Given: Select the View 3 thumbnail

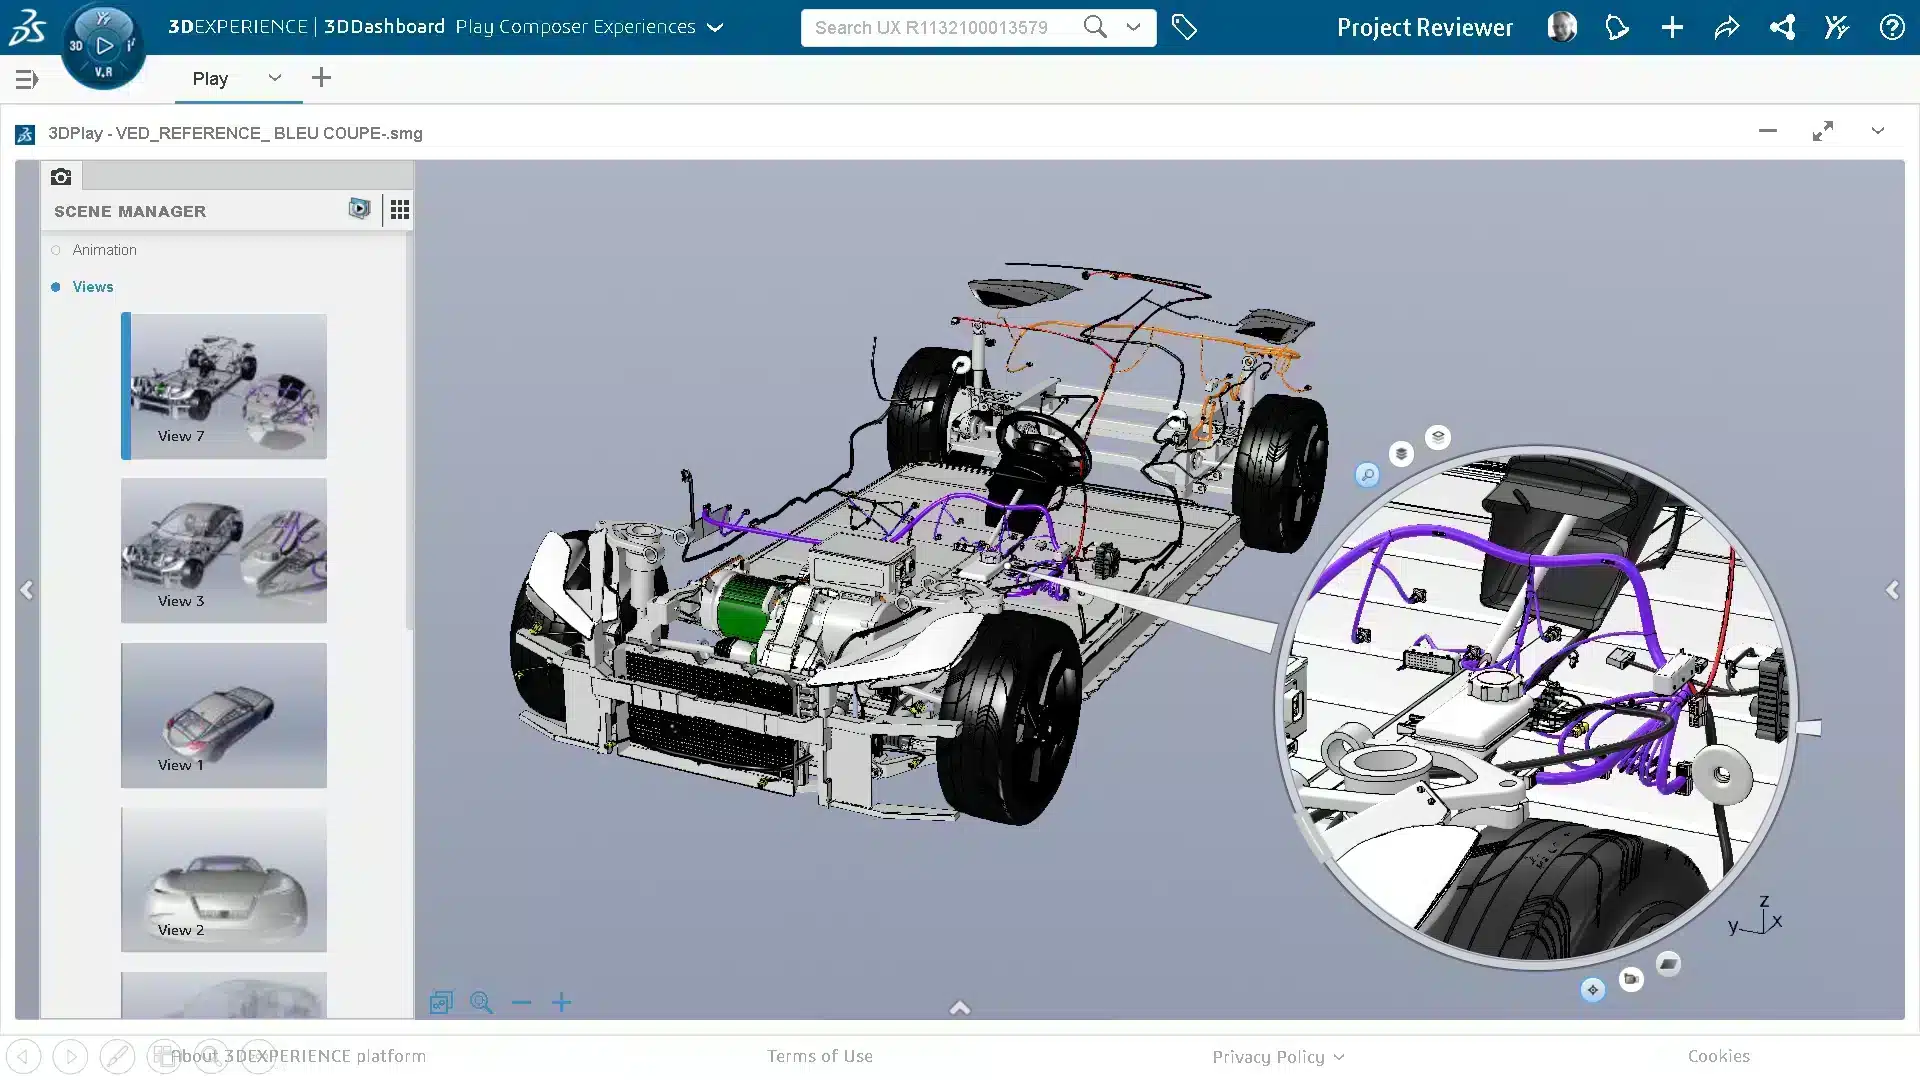Looking at the screenshot, I should pyautogui.click(x=223, y=550).
